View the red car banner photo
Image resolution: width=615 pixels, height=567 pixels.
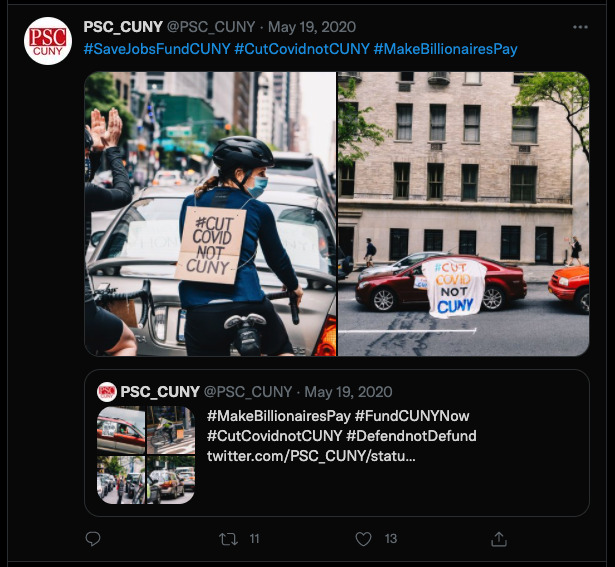(464, 214)
